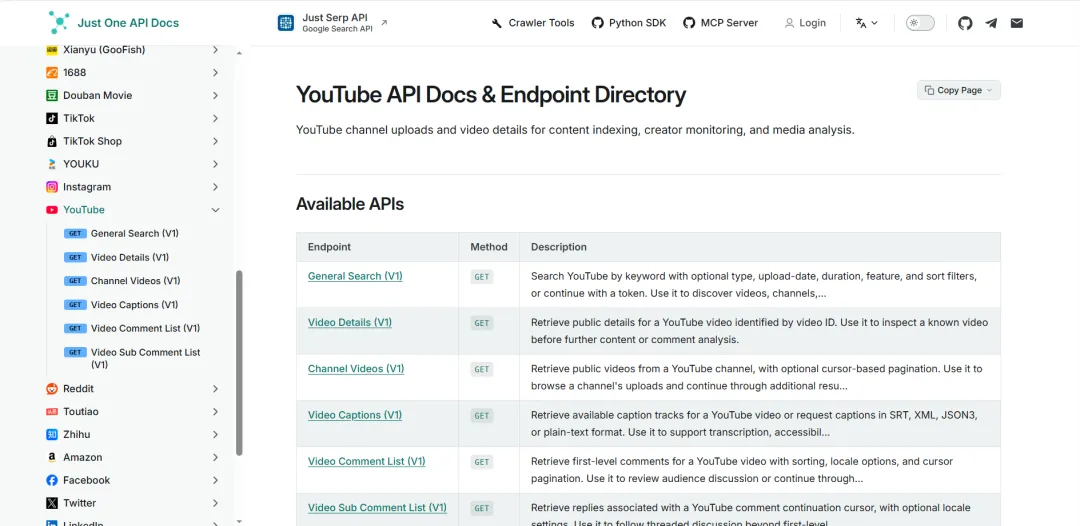
Task: Click the Python SDK GitHub icon
Action: pyautogui.click(x=597, y=23)
